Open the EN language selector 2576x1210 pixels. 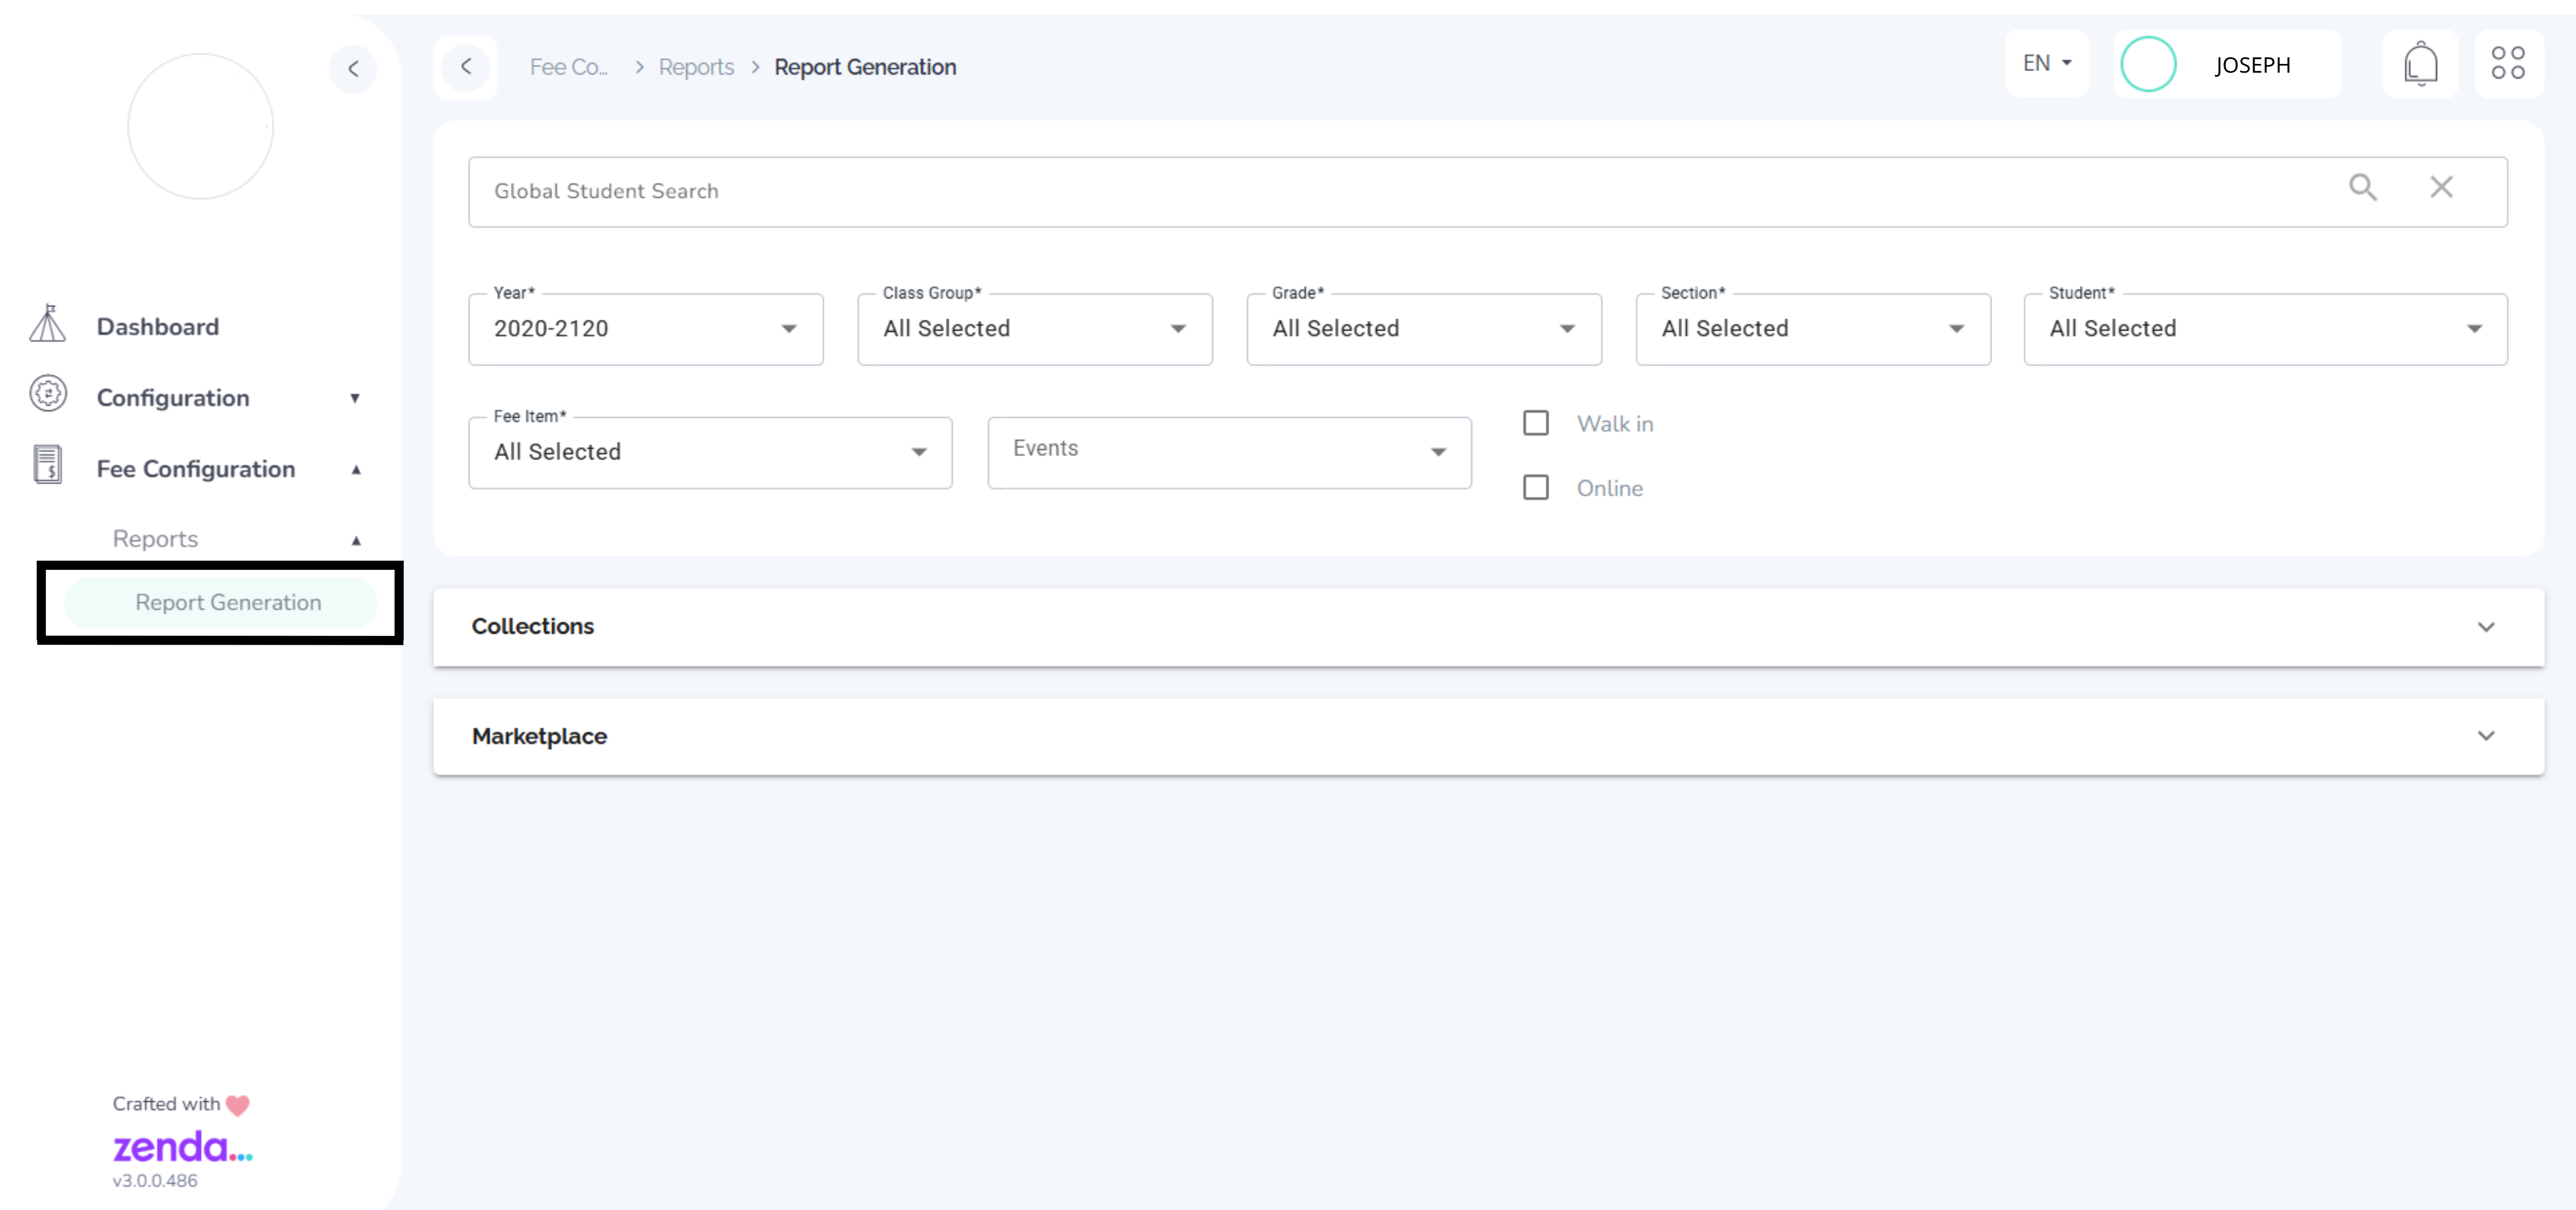[2046, 64]
